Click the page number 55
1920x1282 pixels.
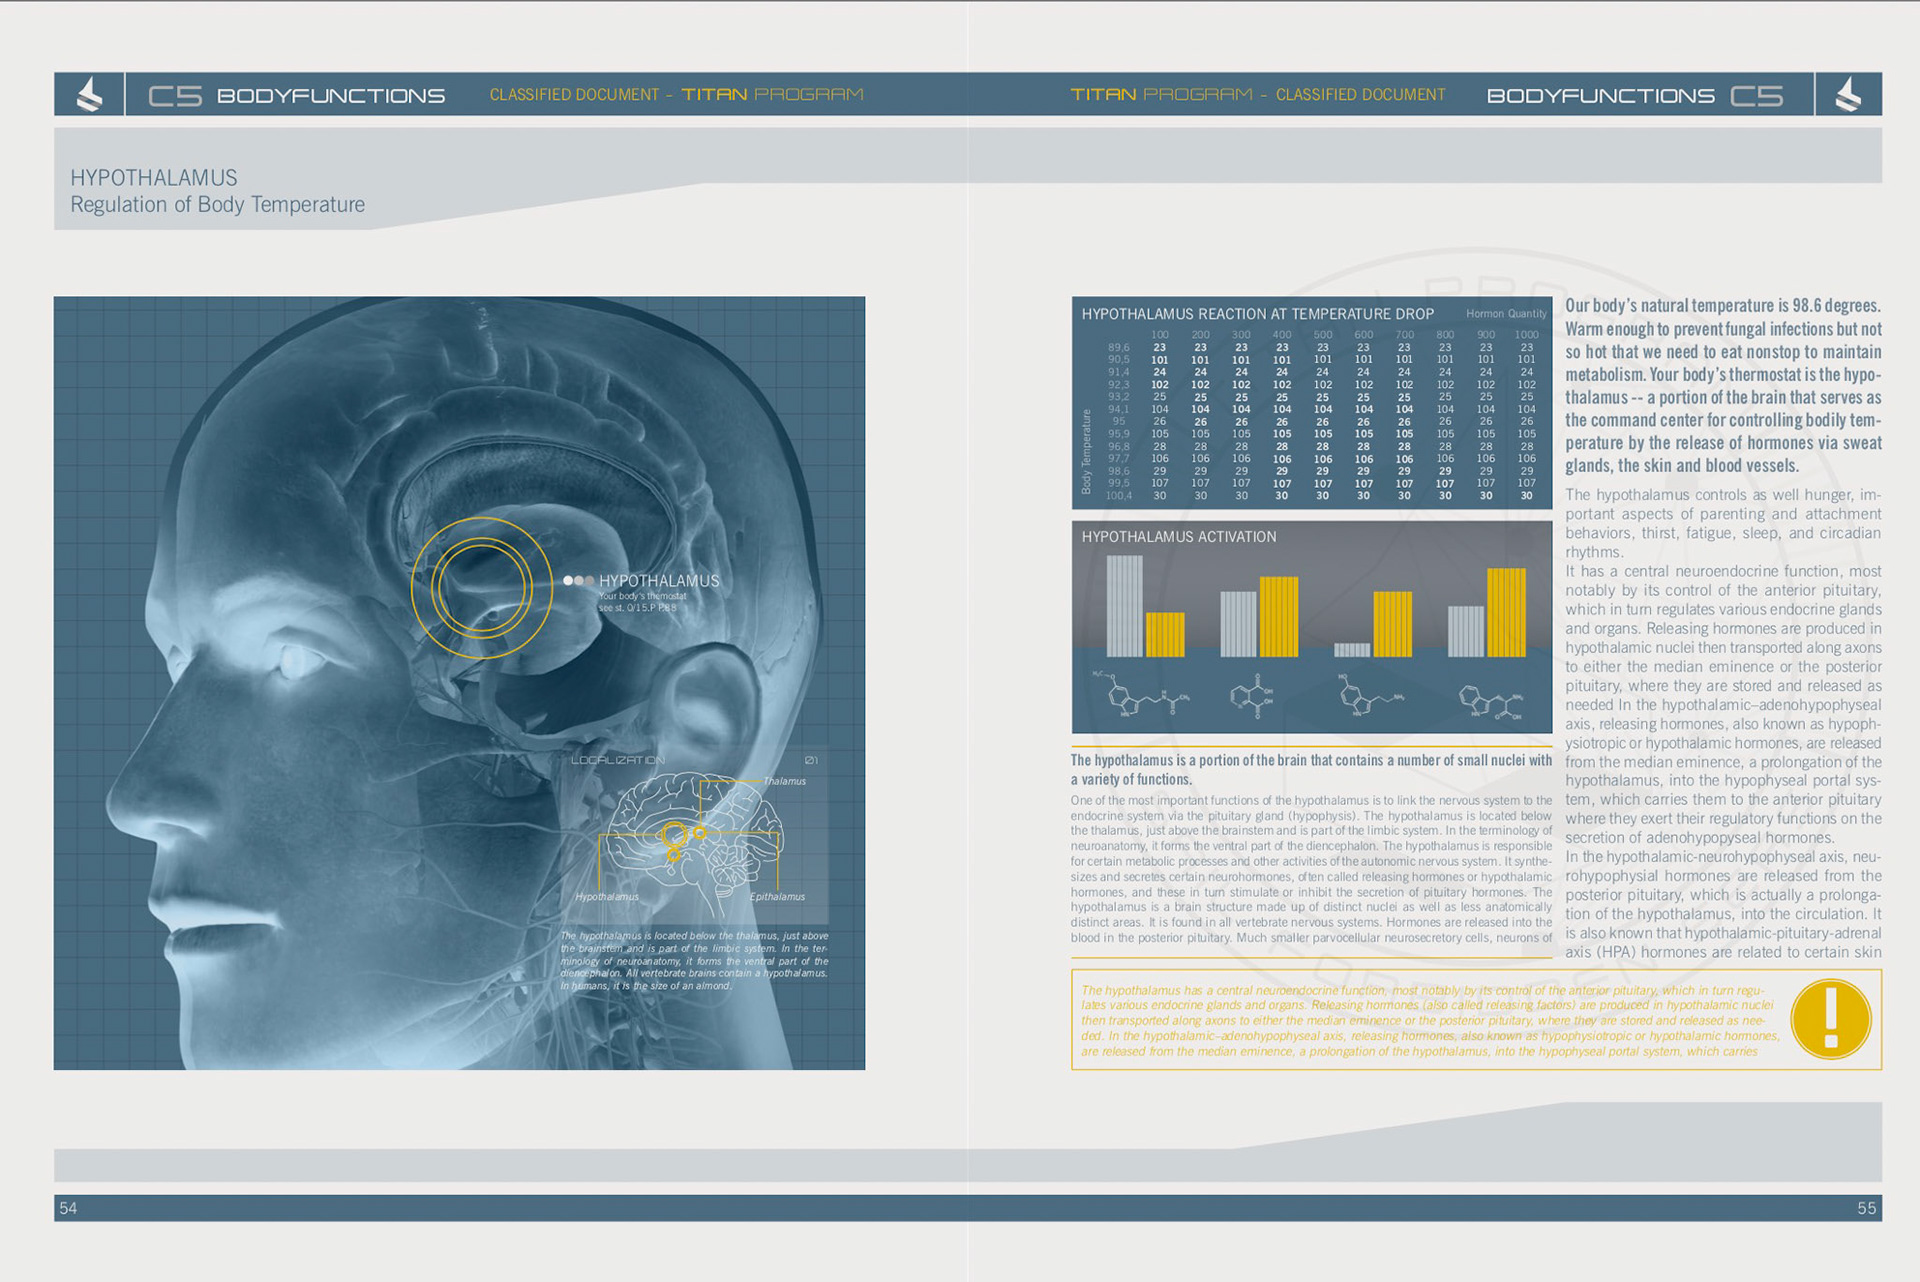point(1866,1208)
